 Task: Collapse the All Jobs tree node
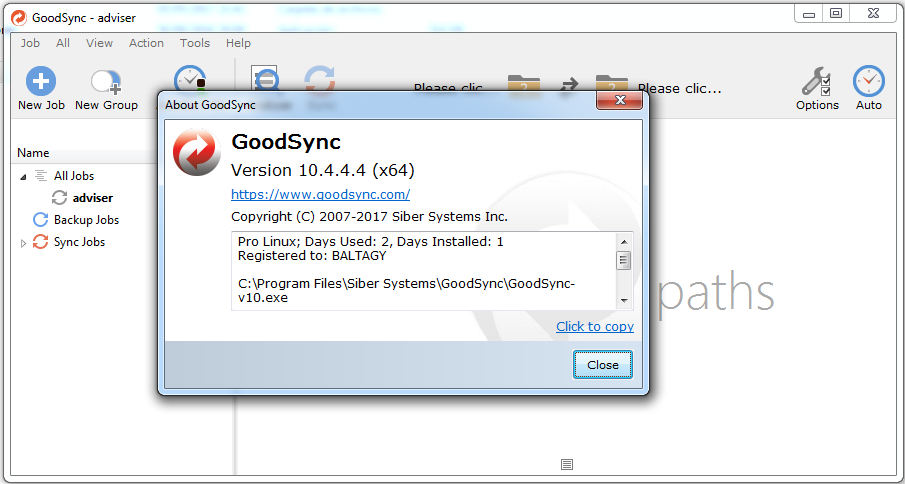23,177
